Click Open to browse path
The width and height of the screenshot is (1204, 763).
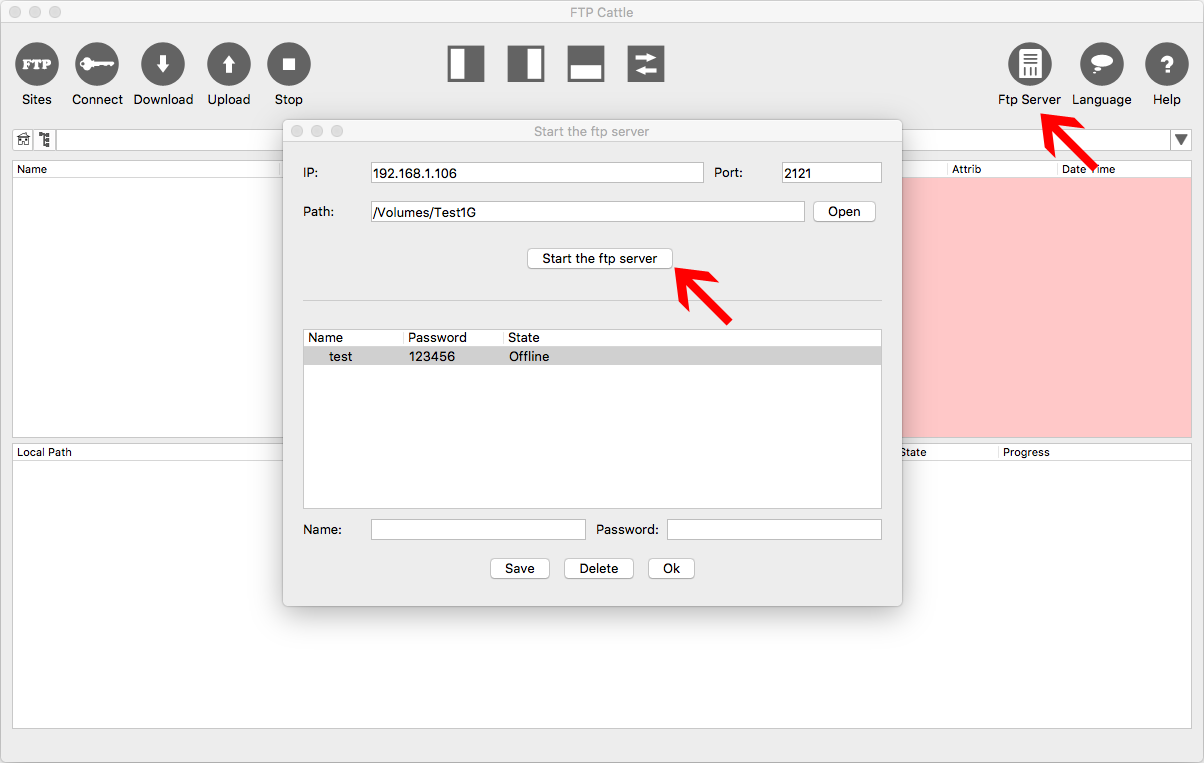coord(844,212)
